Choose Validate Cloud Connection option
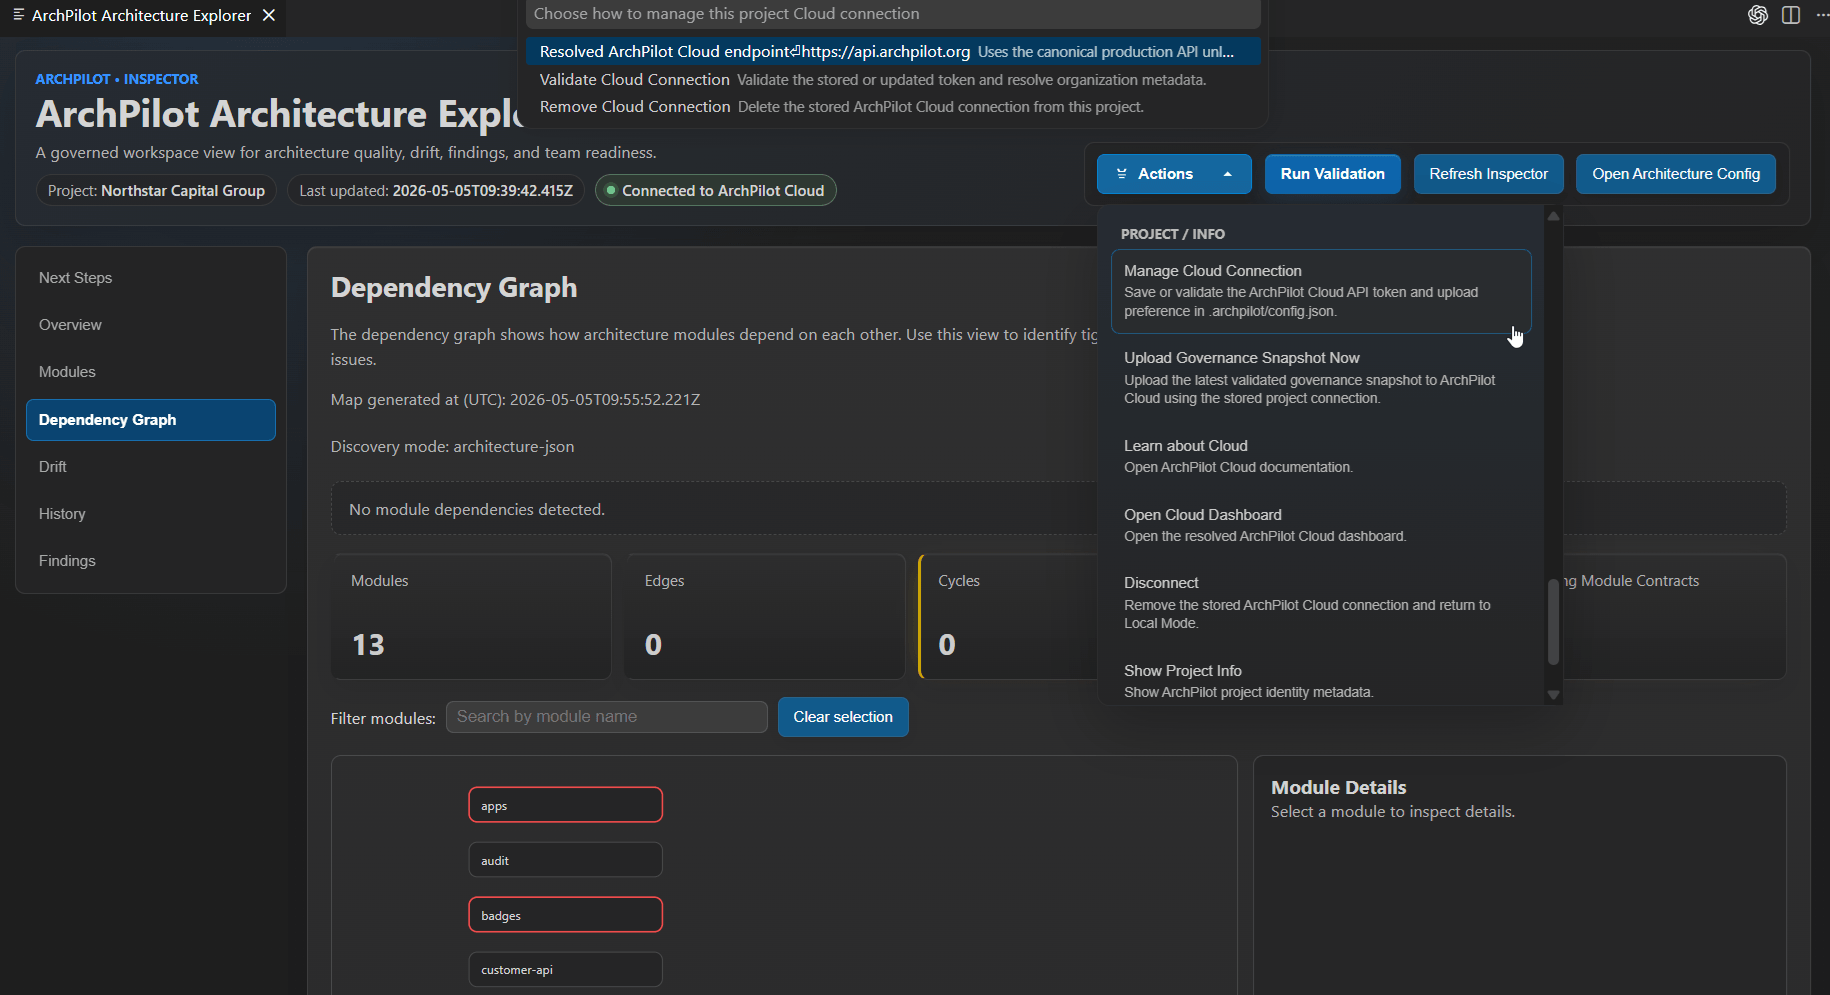1830x995 pixels. (893, 79)
